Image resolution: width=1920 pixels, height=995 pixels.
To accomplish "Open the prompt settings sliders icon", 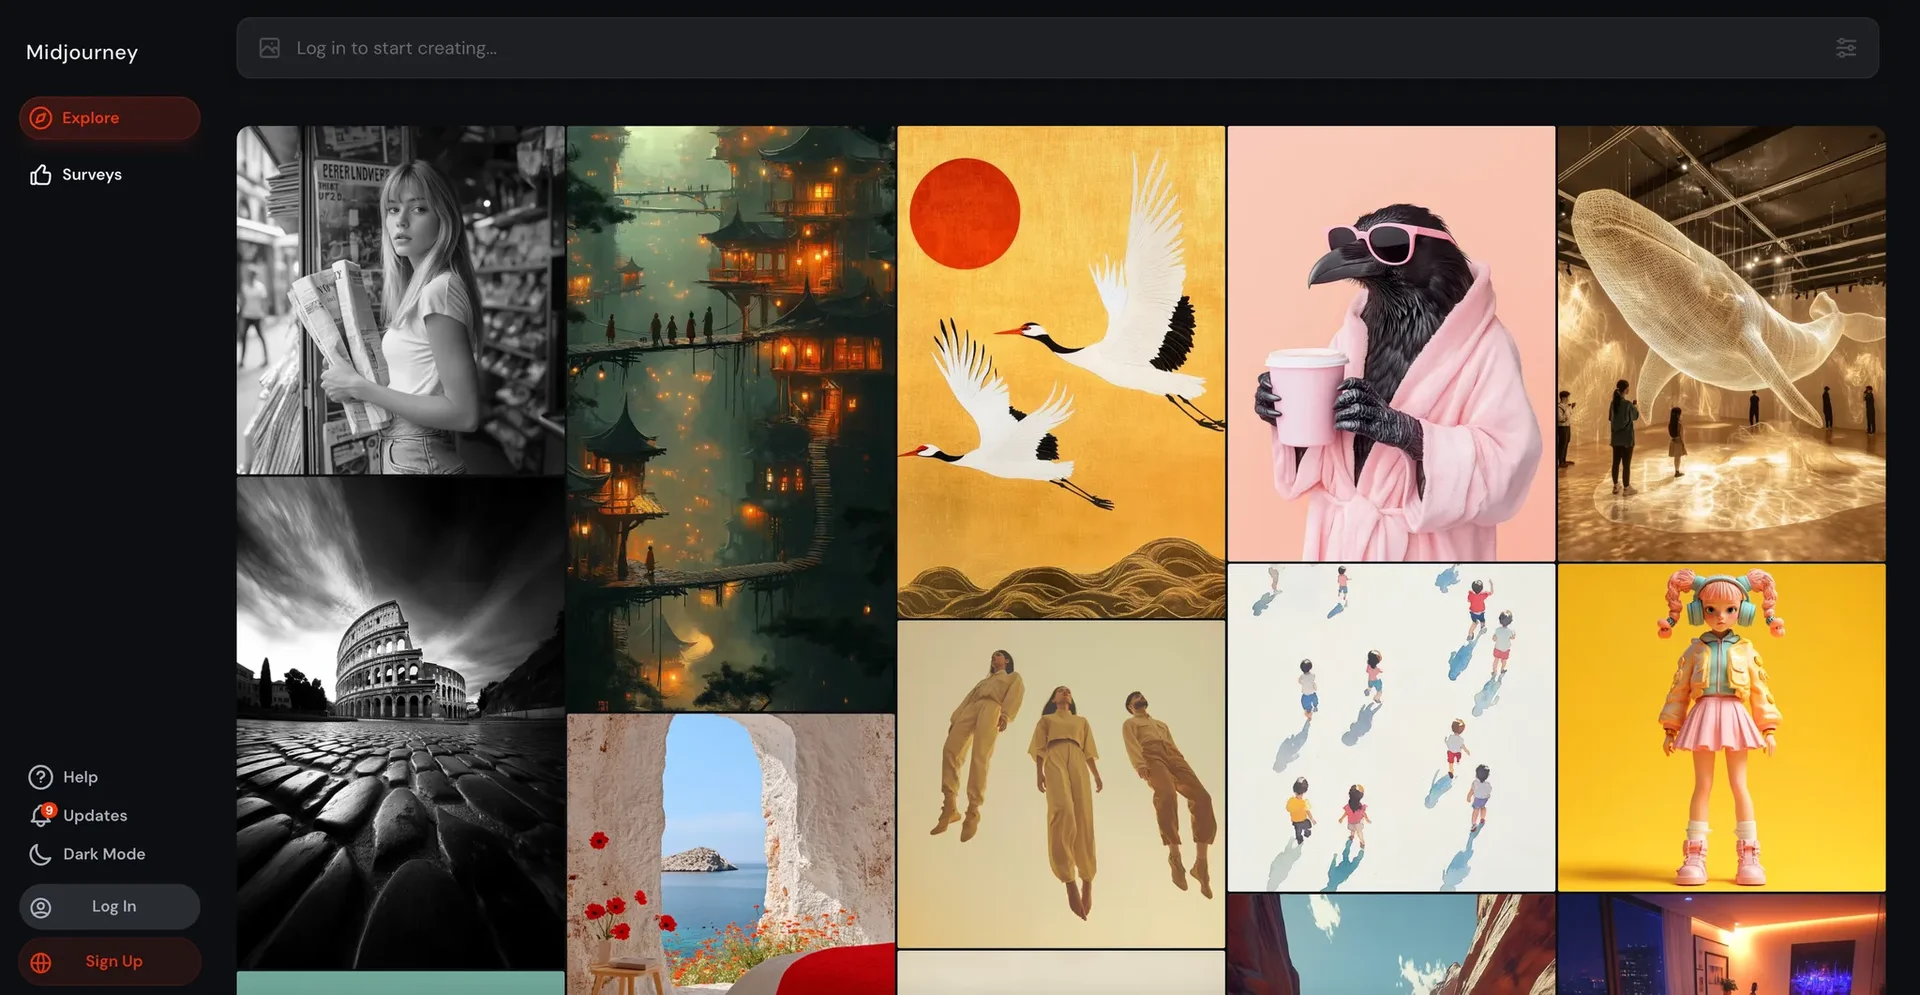I will tap(1846, 48).
